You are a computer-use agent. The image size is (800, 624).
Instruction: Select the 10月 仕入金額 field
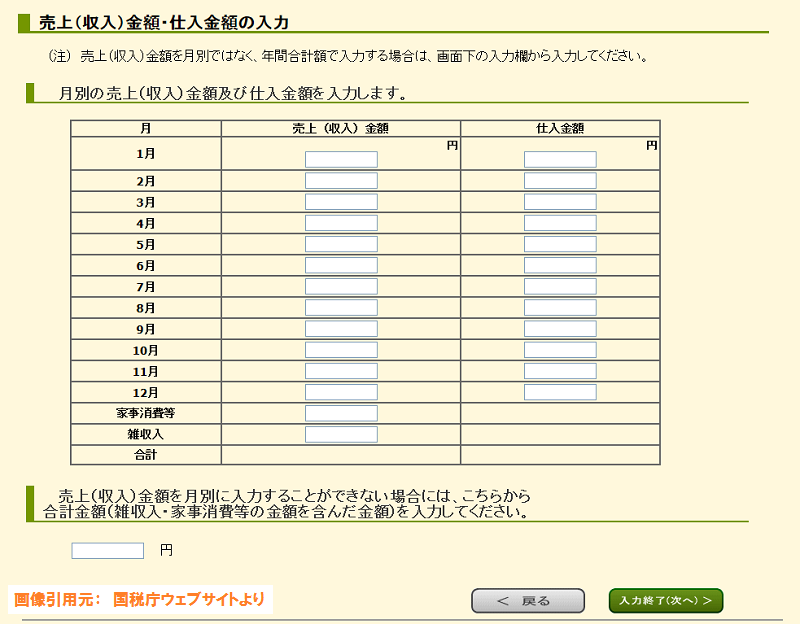(x=560, y=350)
